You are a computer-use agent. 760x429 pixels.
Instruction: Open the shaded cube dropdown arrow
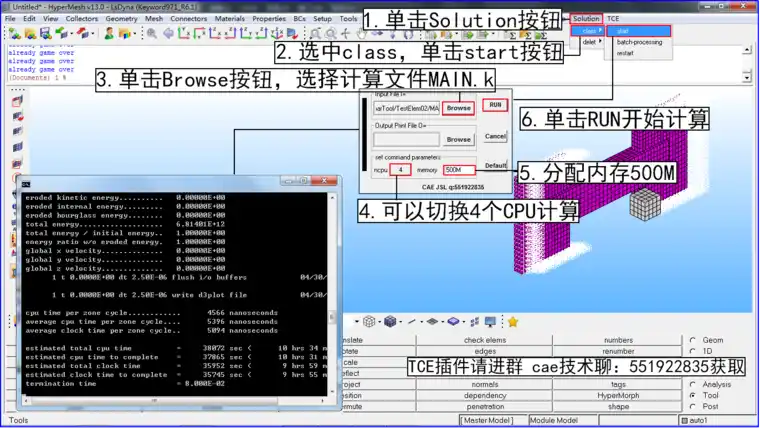click(400, 321)
